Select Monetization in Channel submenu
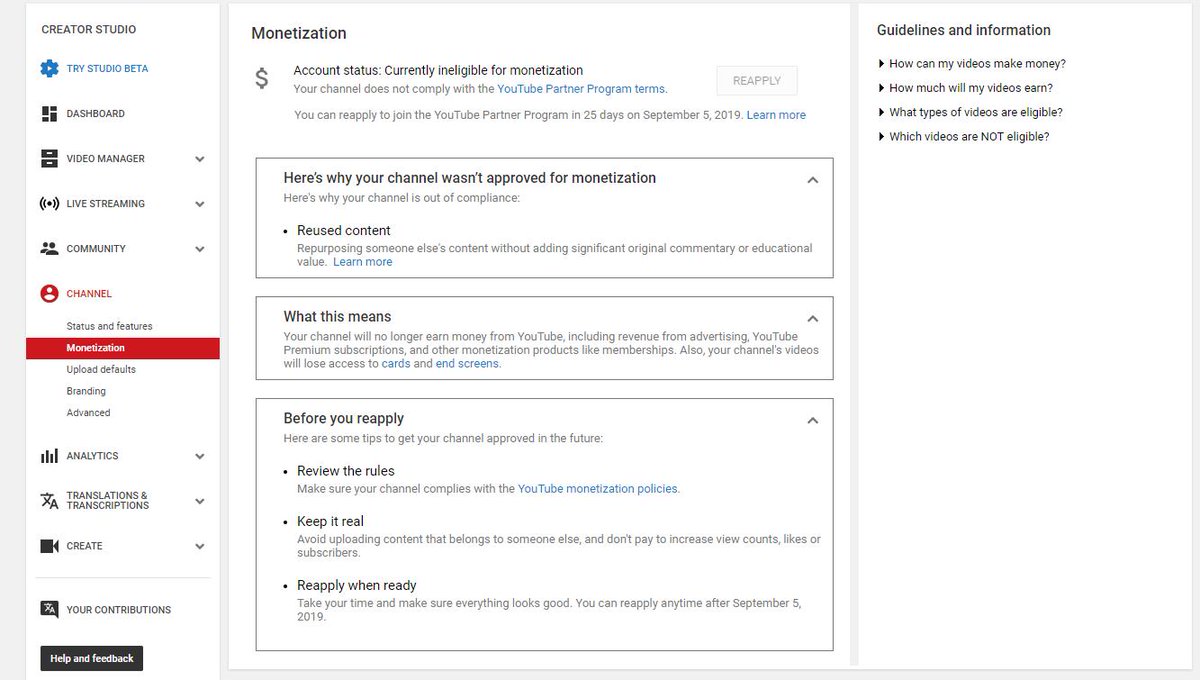This screenshot has width=1200, height=680. point(123,348)
